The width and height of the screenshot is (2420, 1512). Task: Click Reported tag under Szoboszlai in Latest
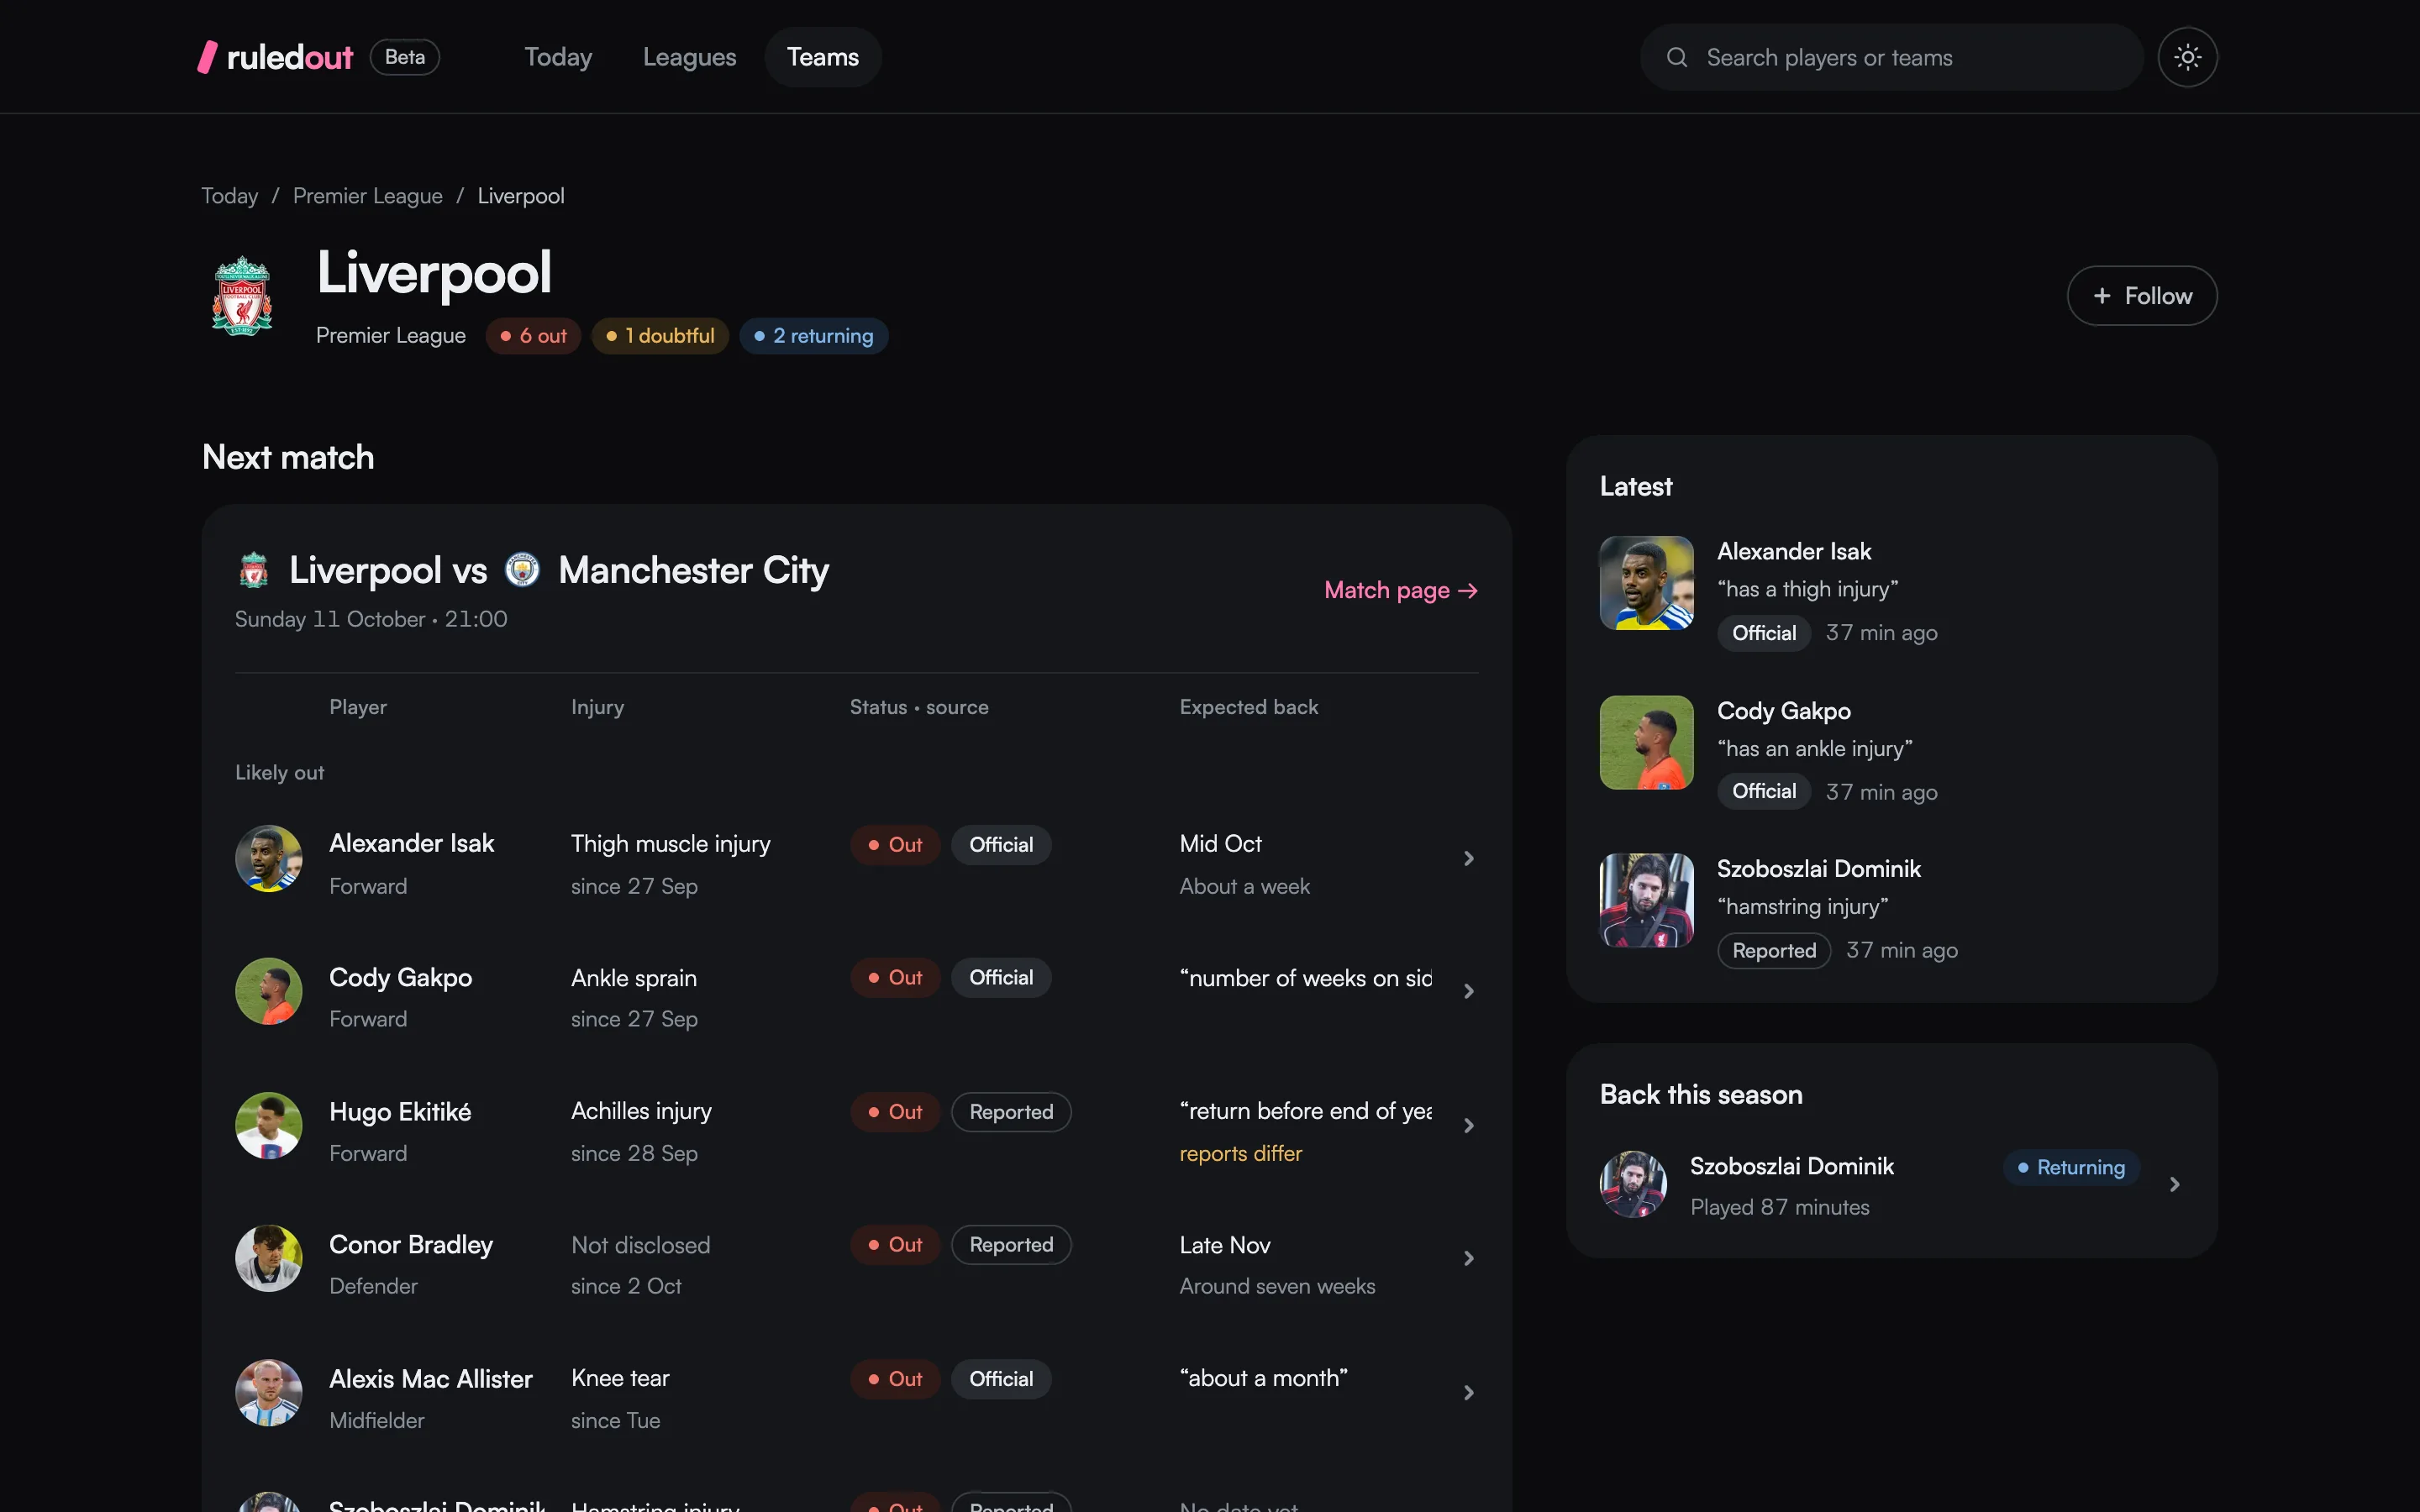(1774, 950)
